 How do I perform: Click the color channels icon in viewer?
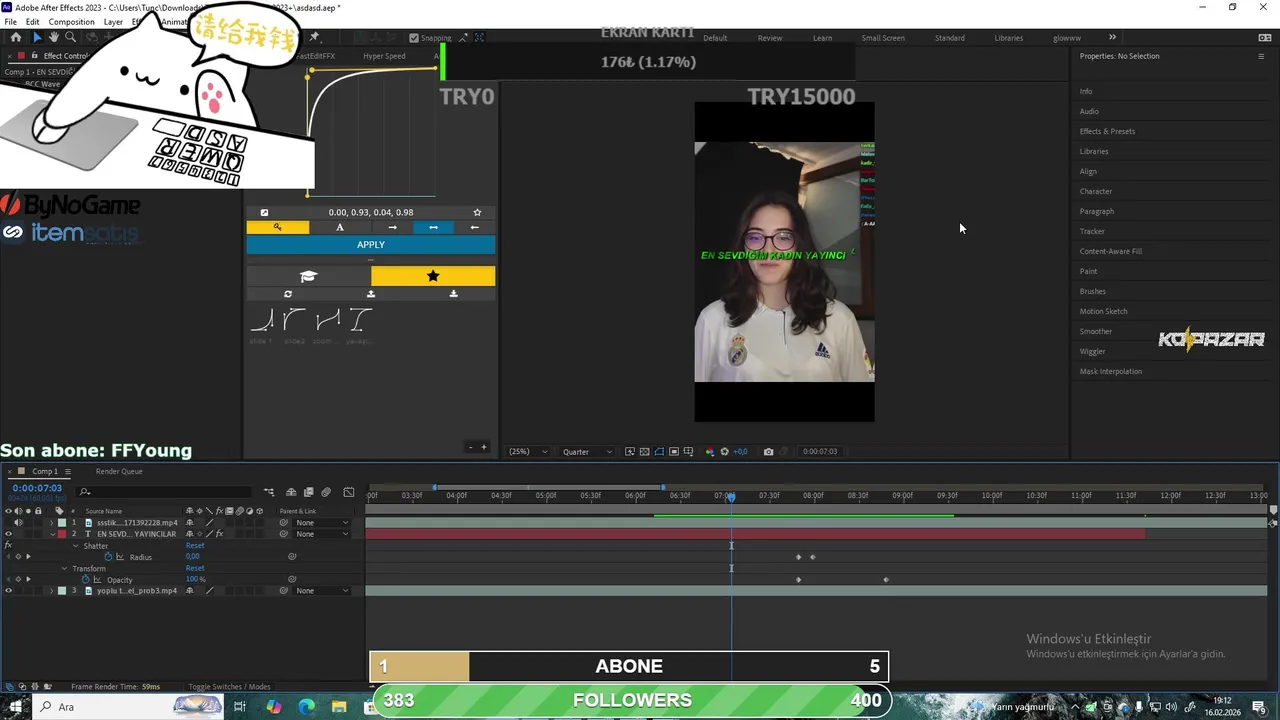[710, 452]
